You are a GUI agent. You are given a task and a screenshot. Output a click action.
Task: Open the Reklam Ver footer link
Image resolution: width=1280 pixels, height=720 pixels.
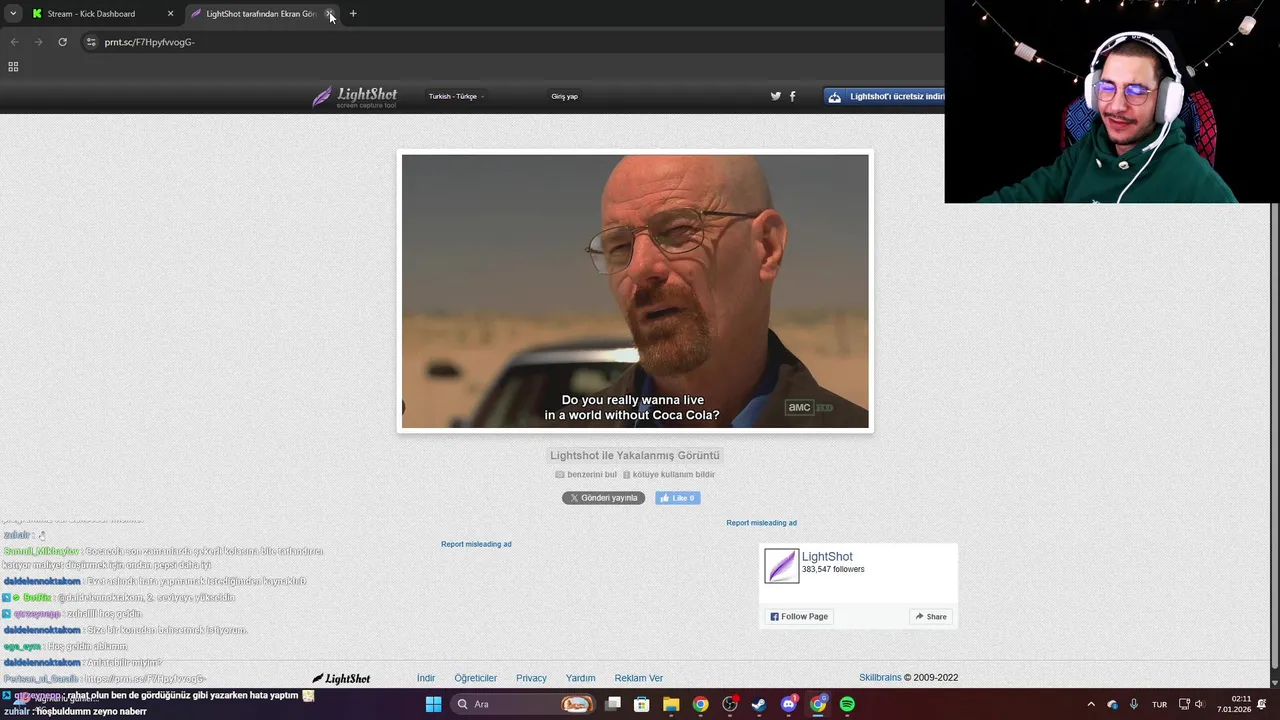click(639, 678)
